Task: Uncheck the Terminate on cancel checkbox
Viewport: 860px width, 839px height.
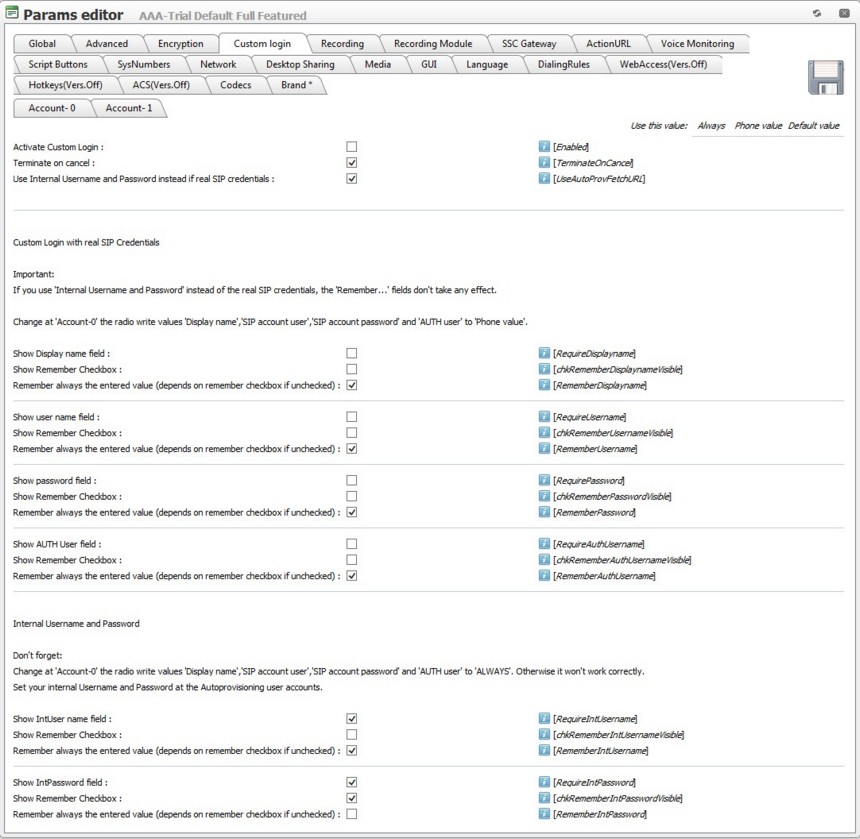Action: click(x=352, y=163)
